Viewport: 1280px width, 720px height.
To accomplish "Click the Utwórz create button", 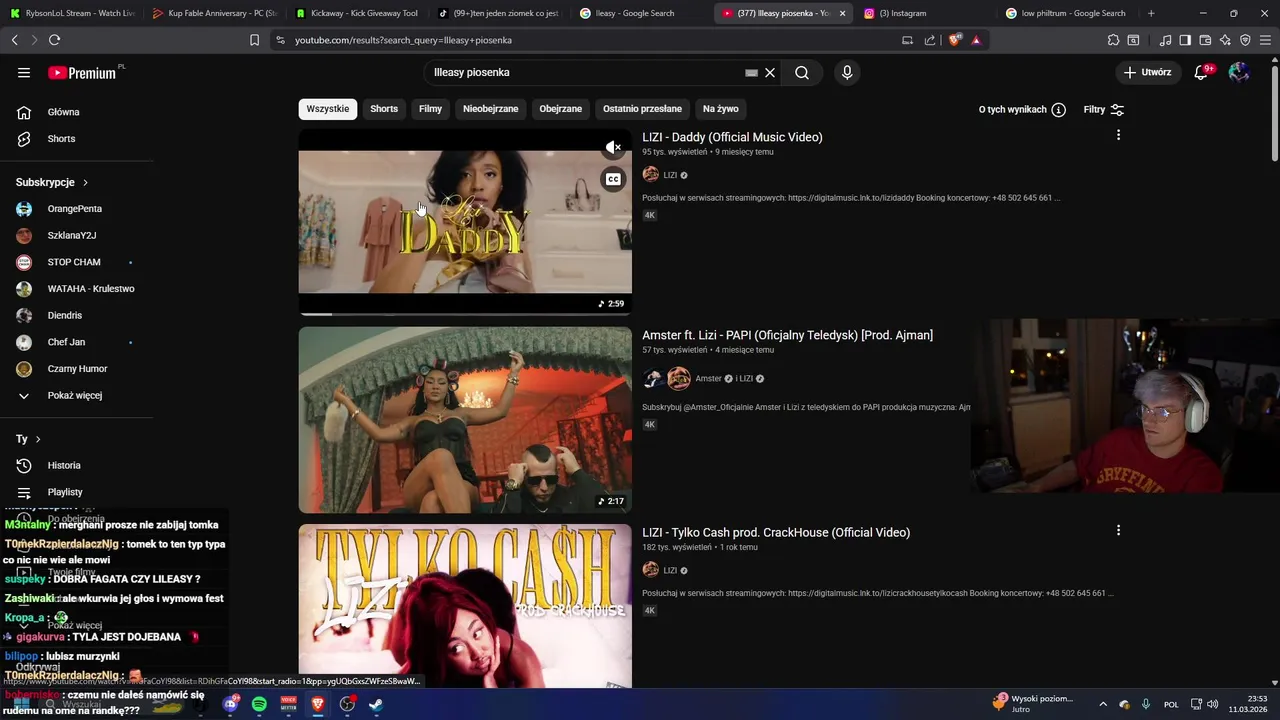I will [1147, 72].
